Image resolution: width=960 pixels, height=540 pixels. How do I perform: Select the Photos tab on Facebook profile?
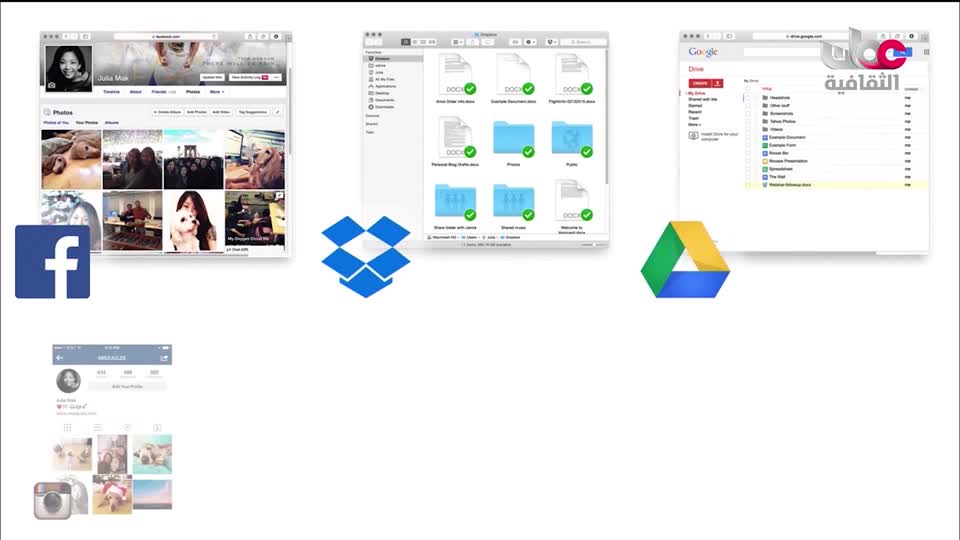tap(193, 92)
